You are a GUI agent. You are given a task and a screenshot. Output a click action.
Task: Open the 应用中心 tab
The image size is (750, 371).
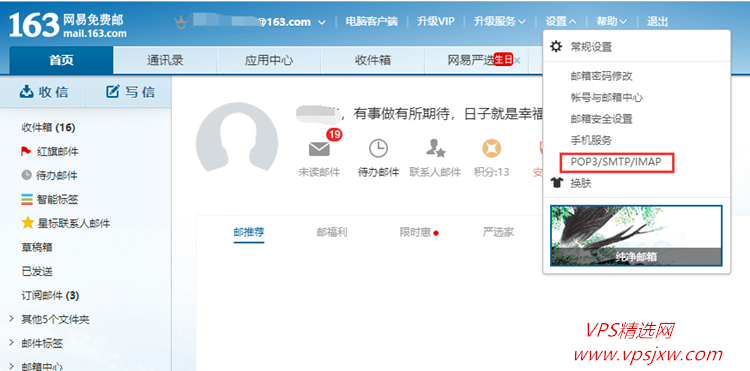(x=269, y=61)
